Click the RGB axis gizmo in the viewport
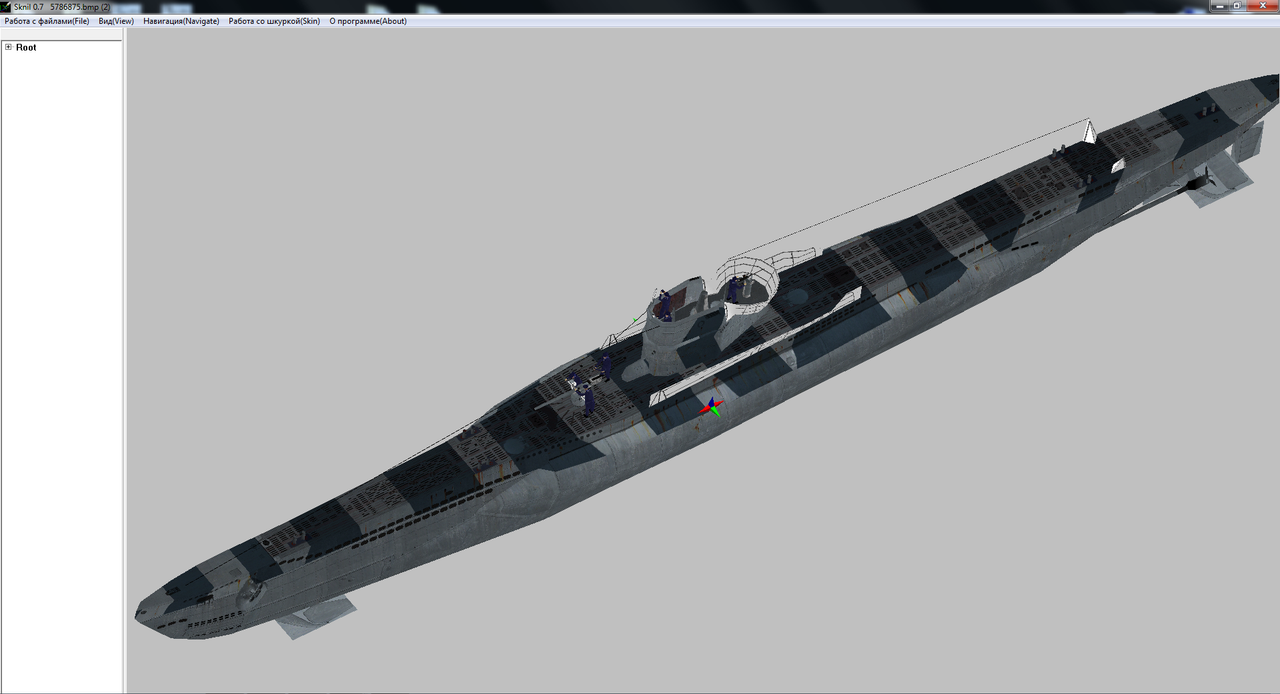 click(711, 406)
